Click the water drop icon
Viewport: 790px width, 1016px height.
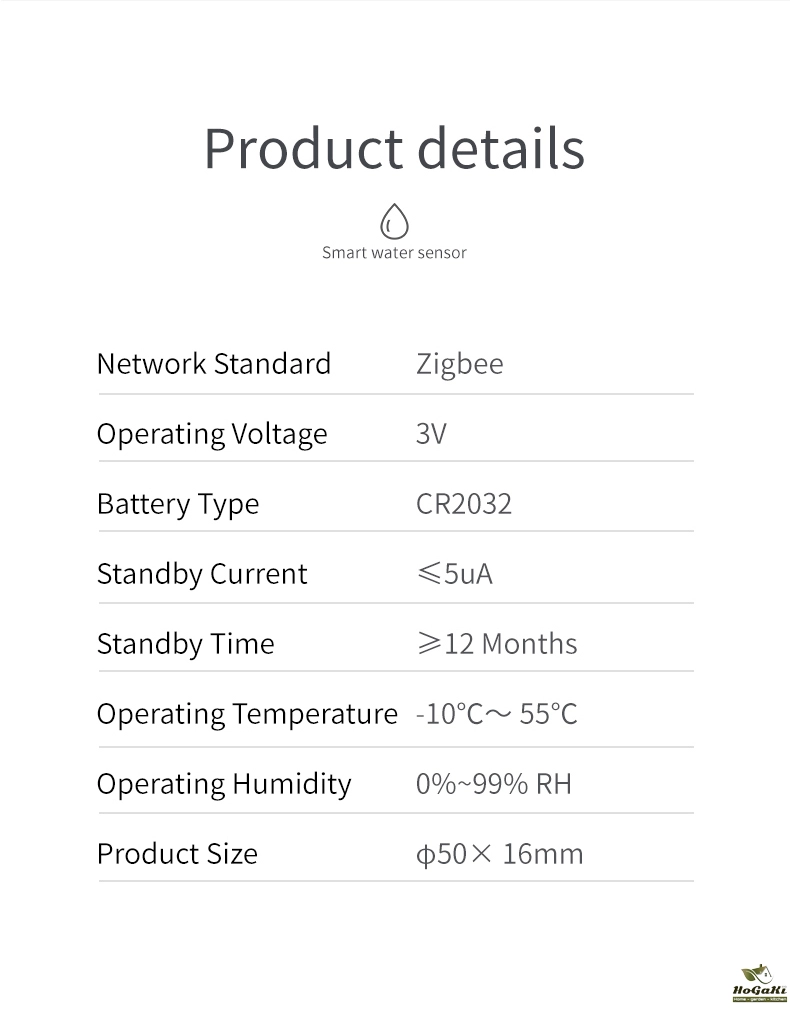394,221
